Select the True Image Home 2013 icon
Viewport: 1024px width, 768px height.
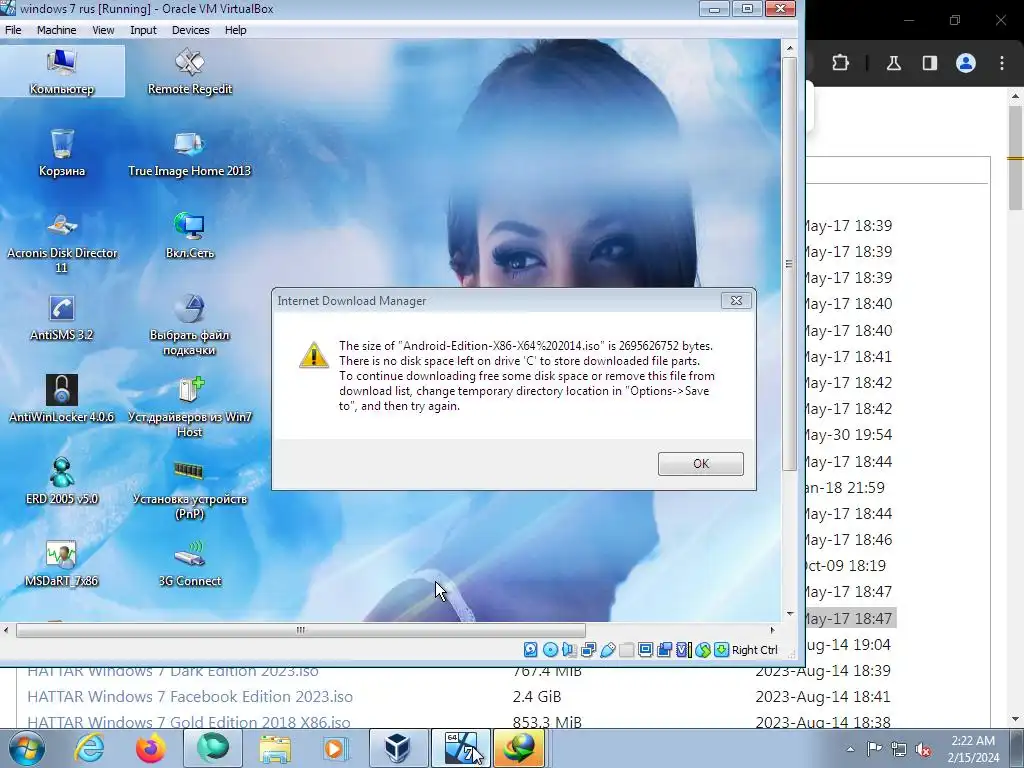pos(189,153)
